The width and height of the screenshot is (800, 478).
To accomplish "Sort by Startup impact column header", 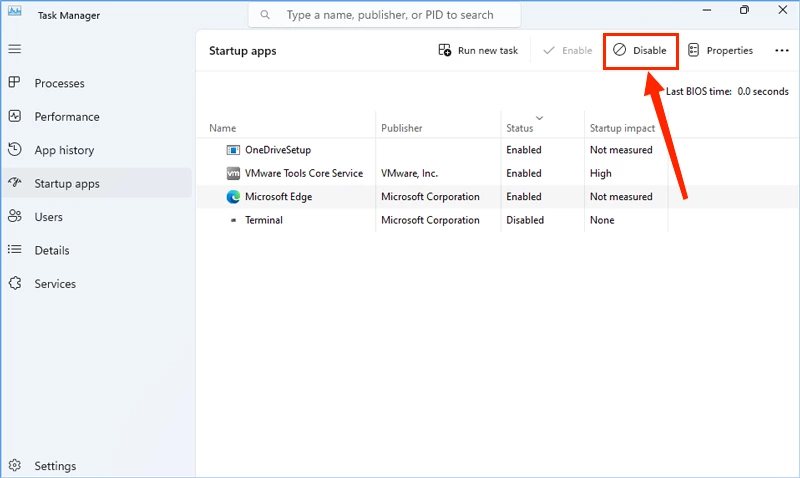I will pyautogui.click(x=622, y=128).
